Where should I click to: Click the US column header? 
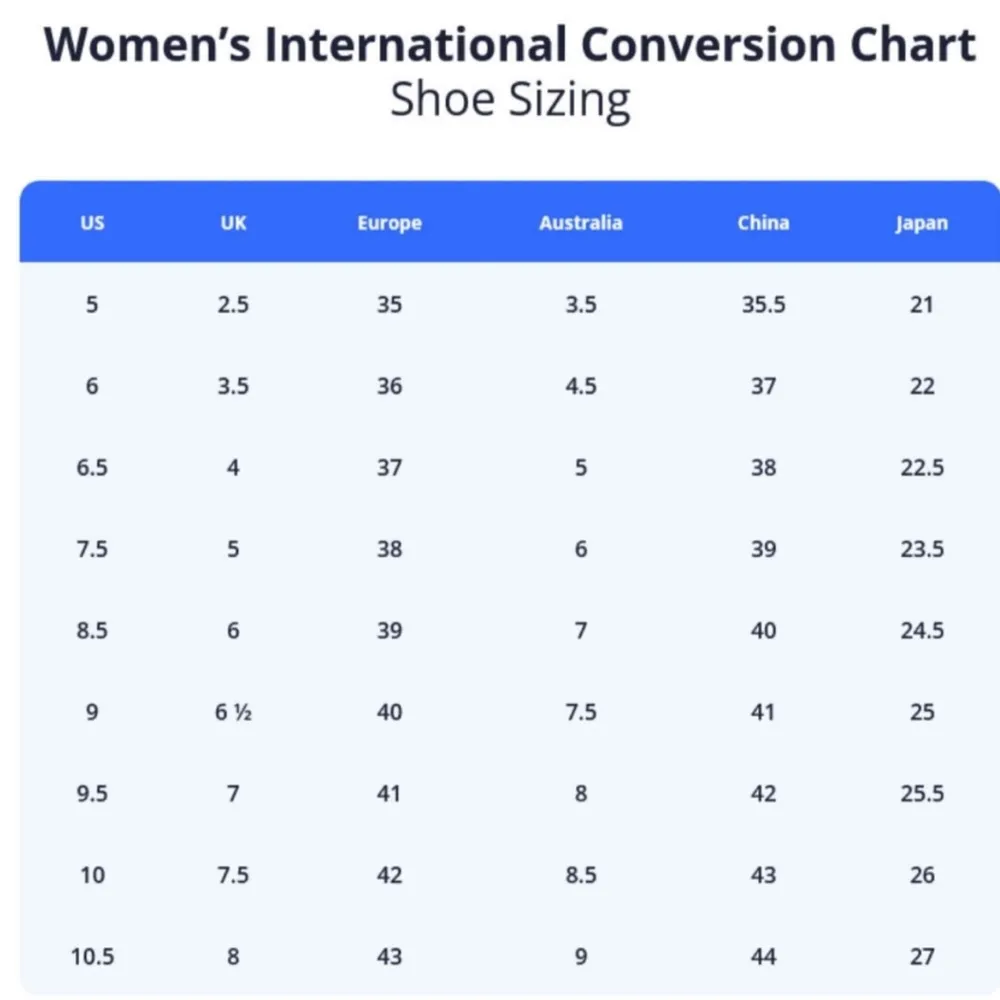click(92, 223)
